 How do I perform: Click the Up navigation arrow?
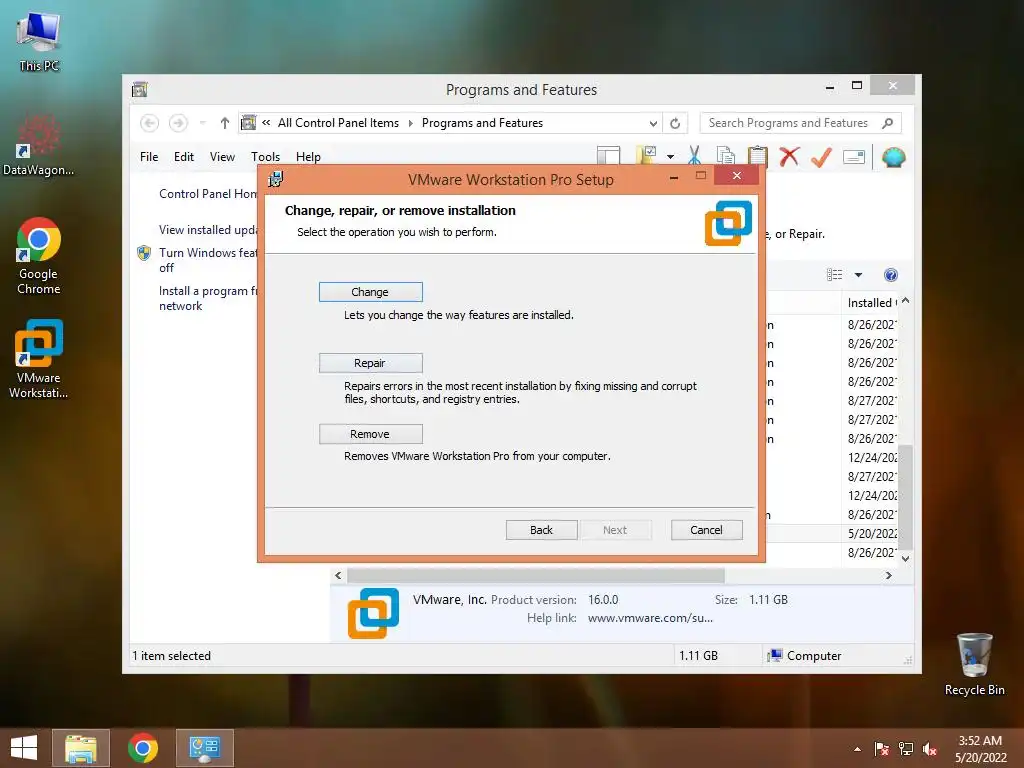coord(225,123)
